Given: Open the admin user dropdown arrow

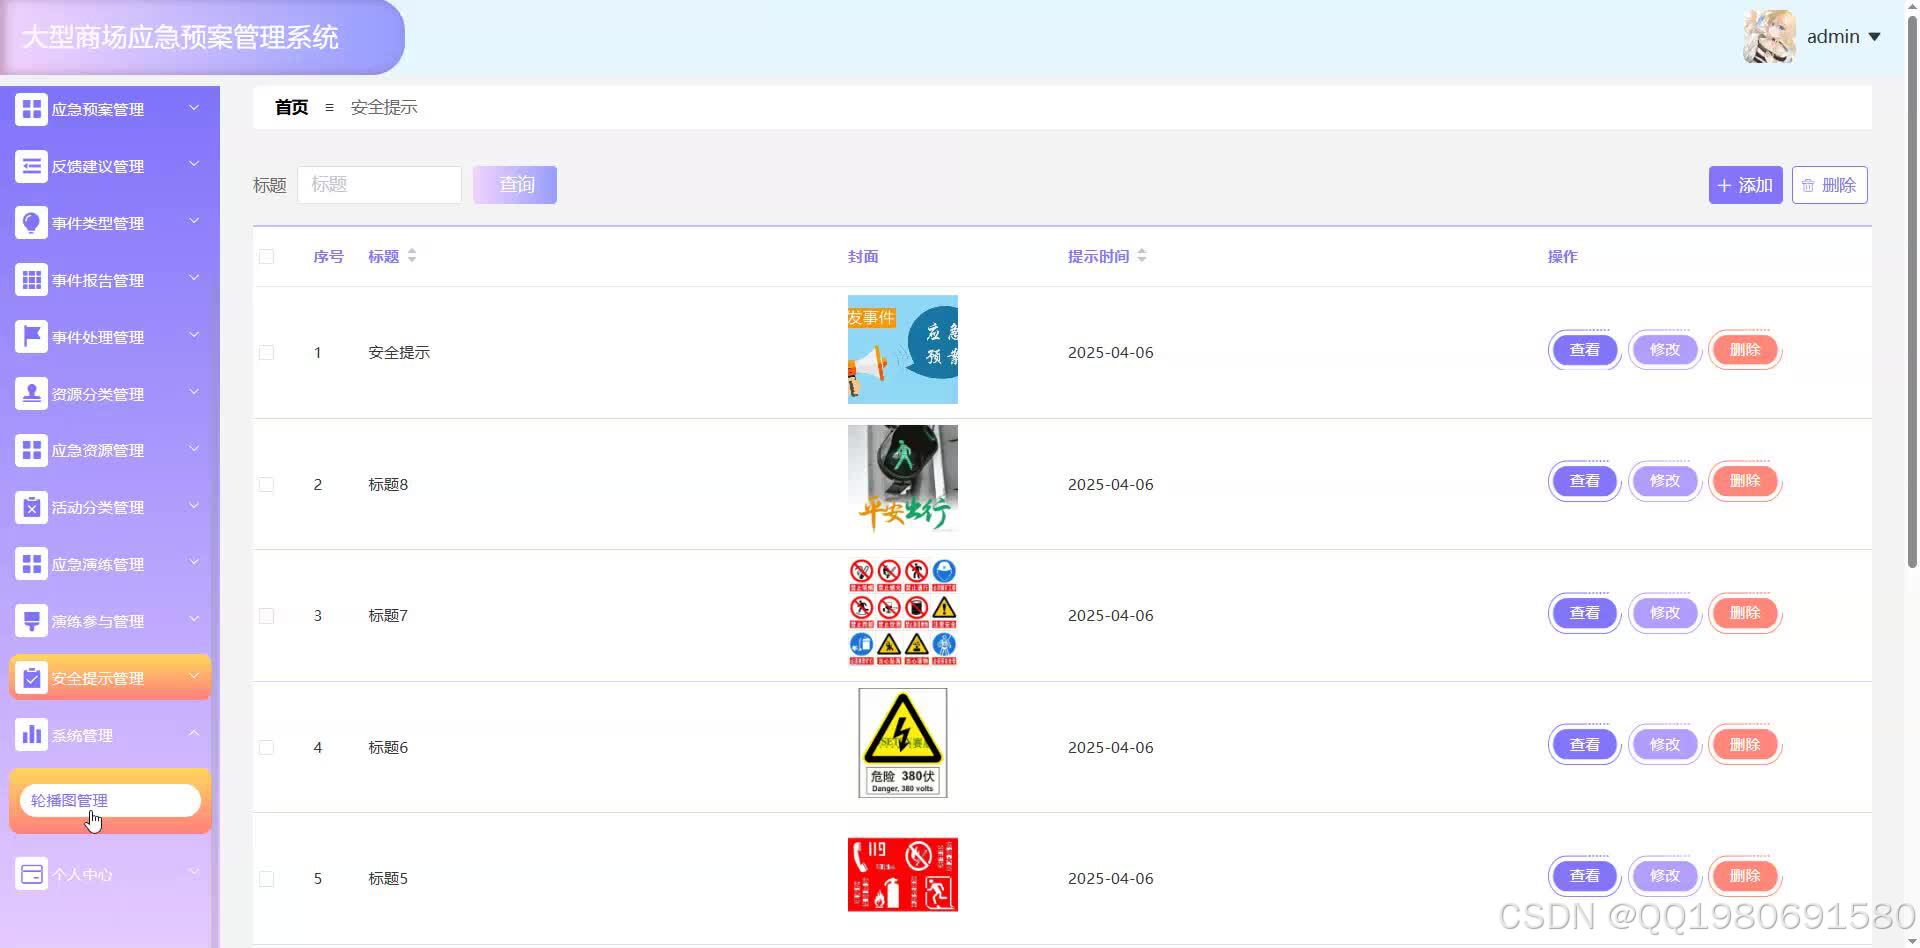Looking at the screenshot, I should (x=1874, y=37).
